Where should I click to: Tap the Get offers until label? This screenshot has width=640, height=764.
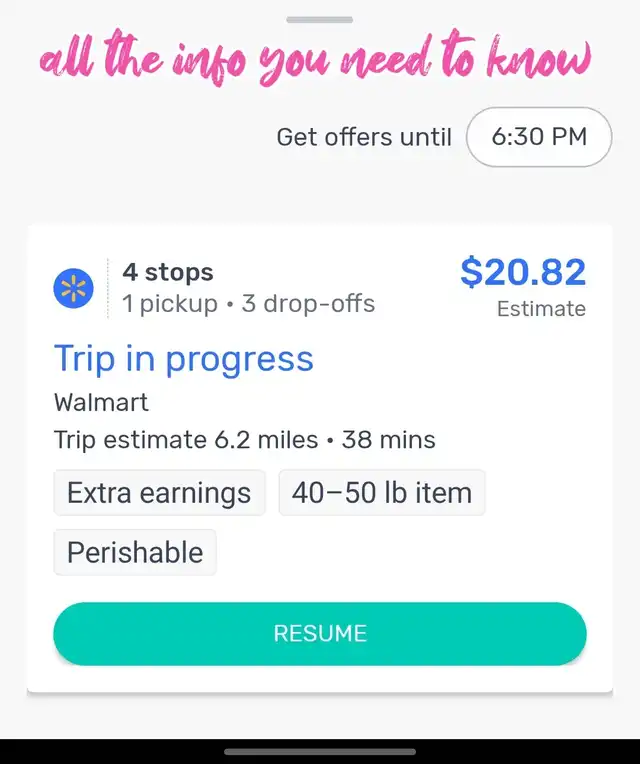[x=364, y=137]
